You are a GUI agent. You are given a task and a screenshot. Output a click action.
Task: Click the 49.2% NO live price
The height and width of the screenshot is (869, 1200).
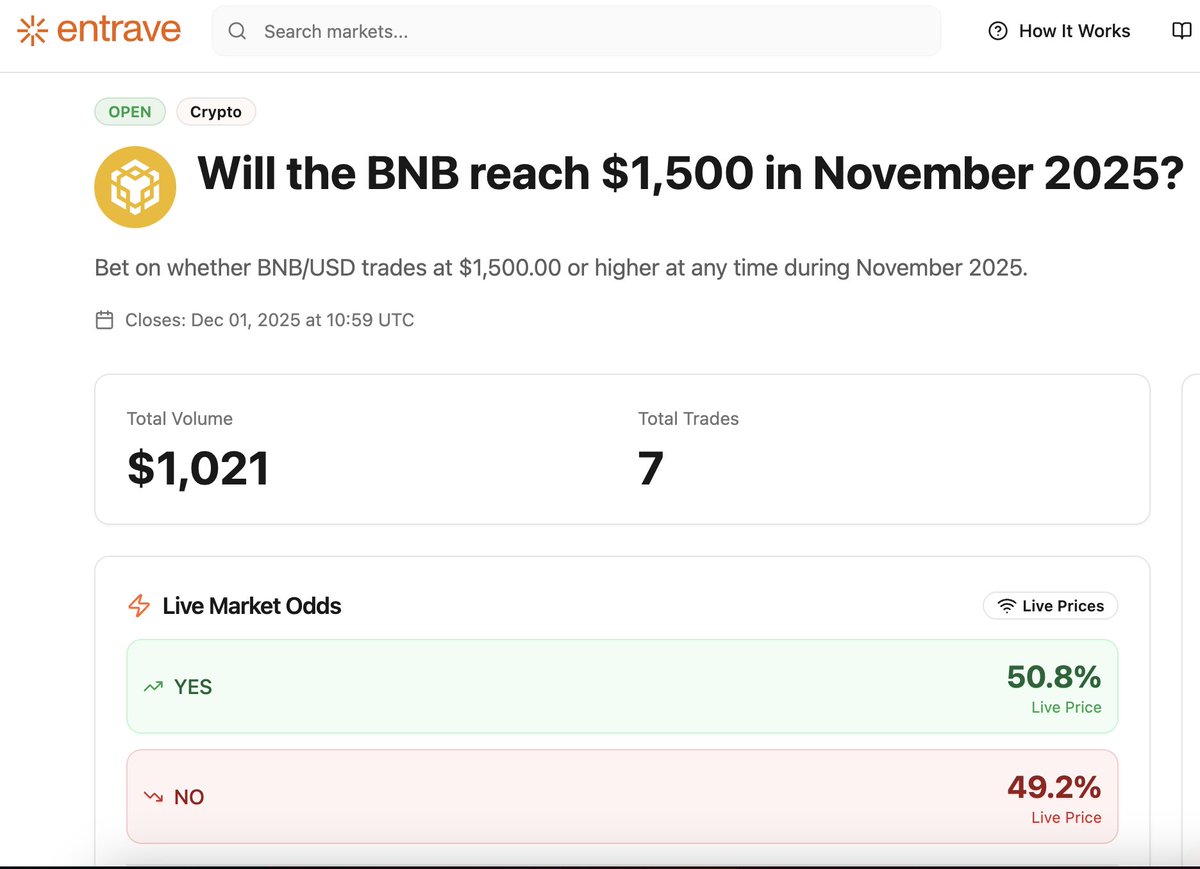[1053, 788]
